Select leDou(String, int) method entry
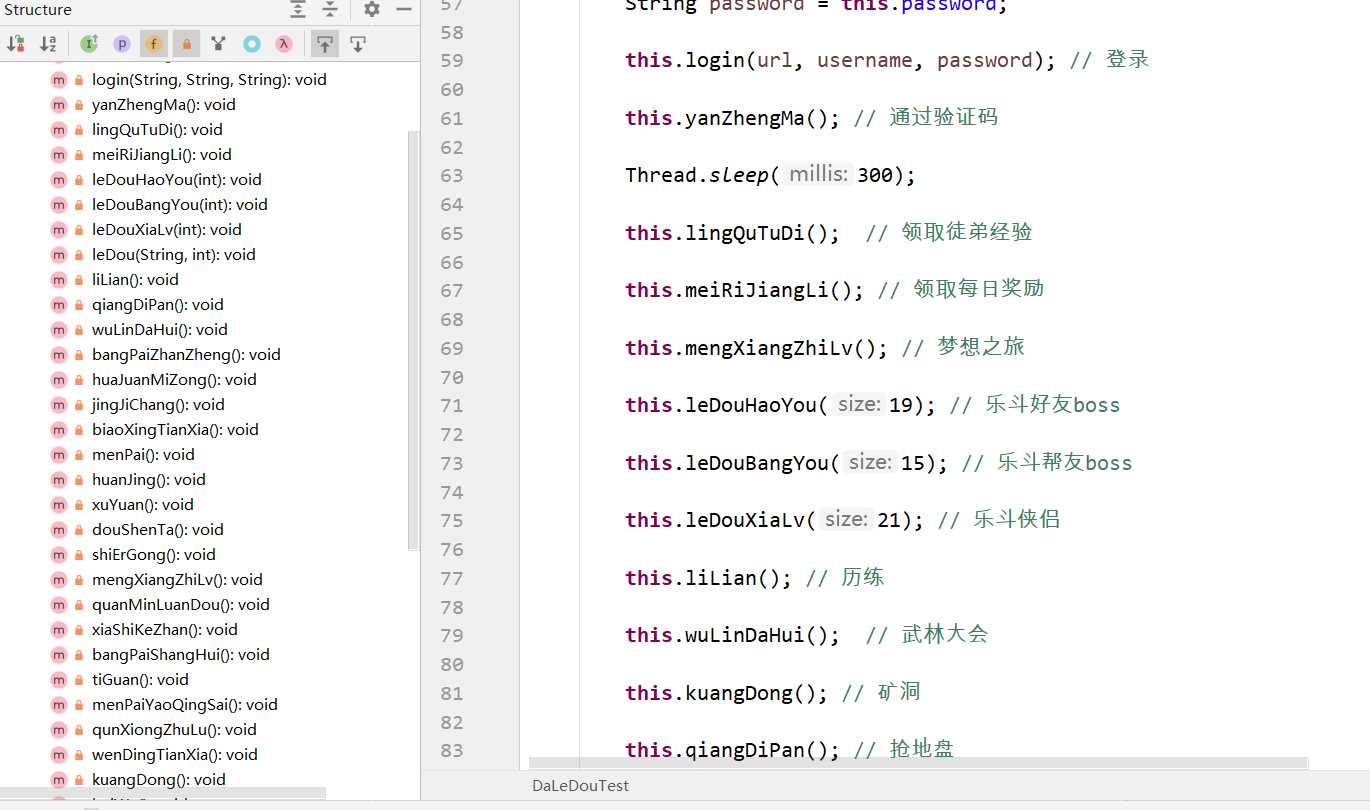 [174, 254]
